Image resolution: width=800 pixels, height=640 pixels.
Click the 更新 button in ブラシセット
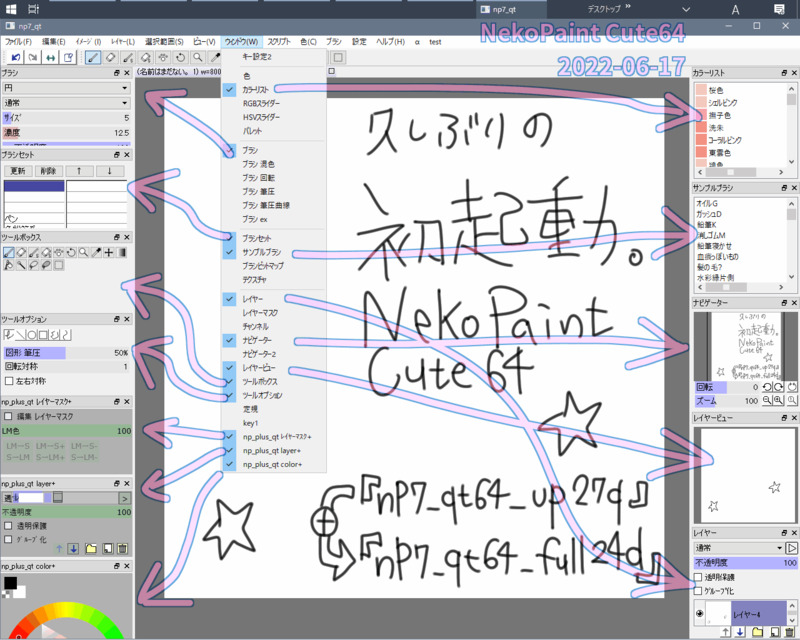point(18,171)
